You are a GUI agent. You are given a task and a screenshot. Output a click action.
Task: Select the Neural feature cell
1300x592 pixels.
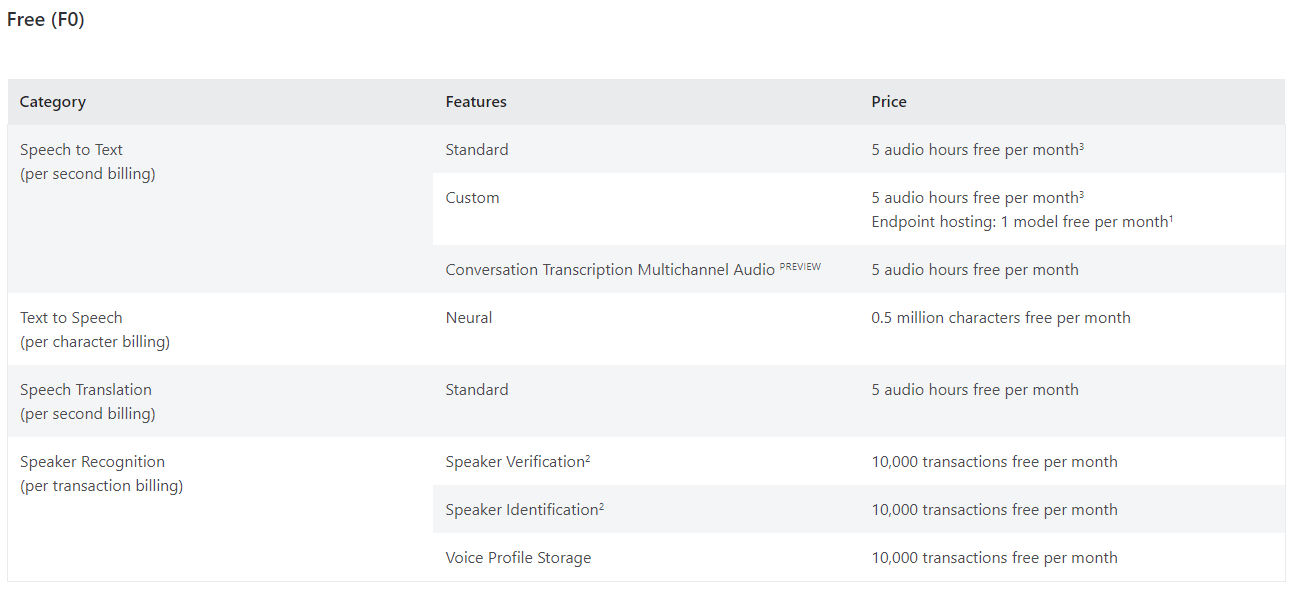(469, 318)
